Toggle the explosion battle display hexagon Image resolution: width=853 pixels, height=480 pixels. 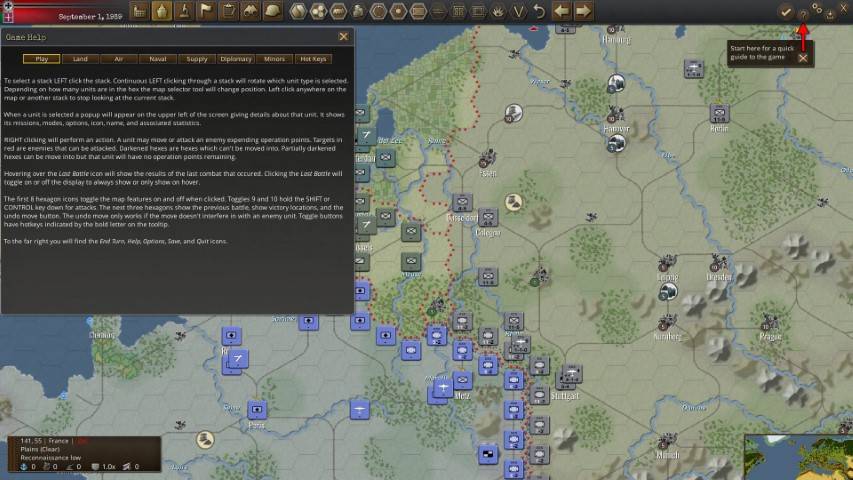click(x=498, y=11)
